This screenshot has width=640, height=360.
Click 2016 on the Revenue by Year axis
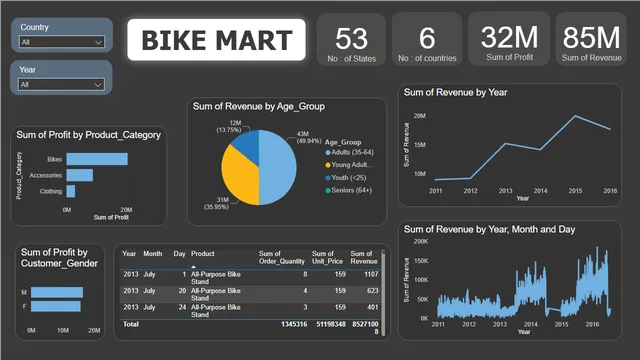click(610, 191)
